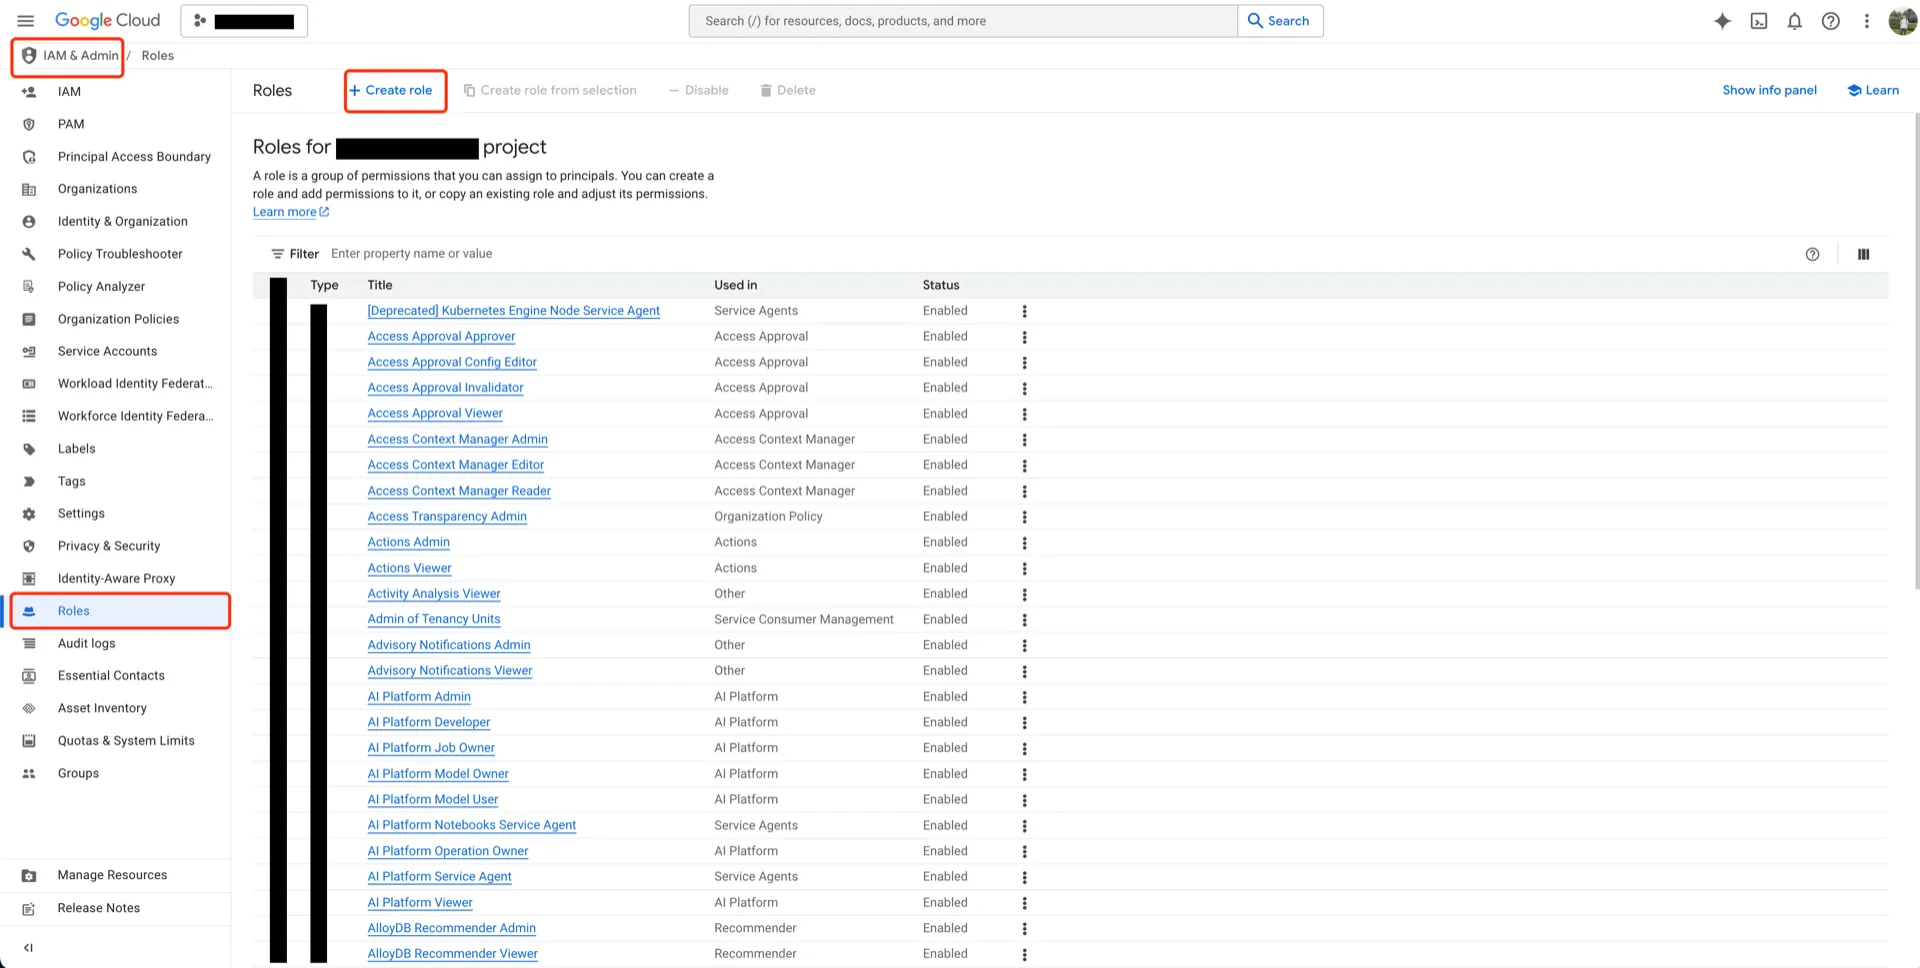
Task: Focus the resource search box
Action: 963,21
